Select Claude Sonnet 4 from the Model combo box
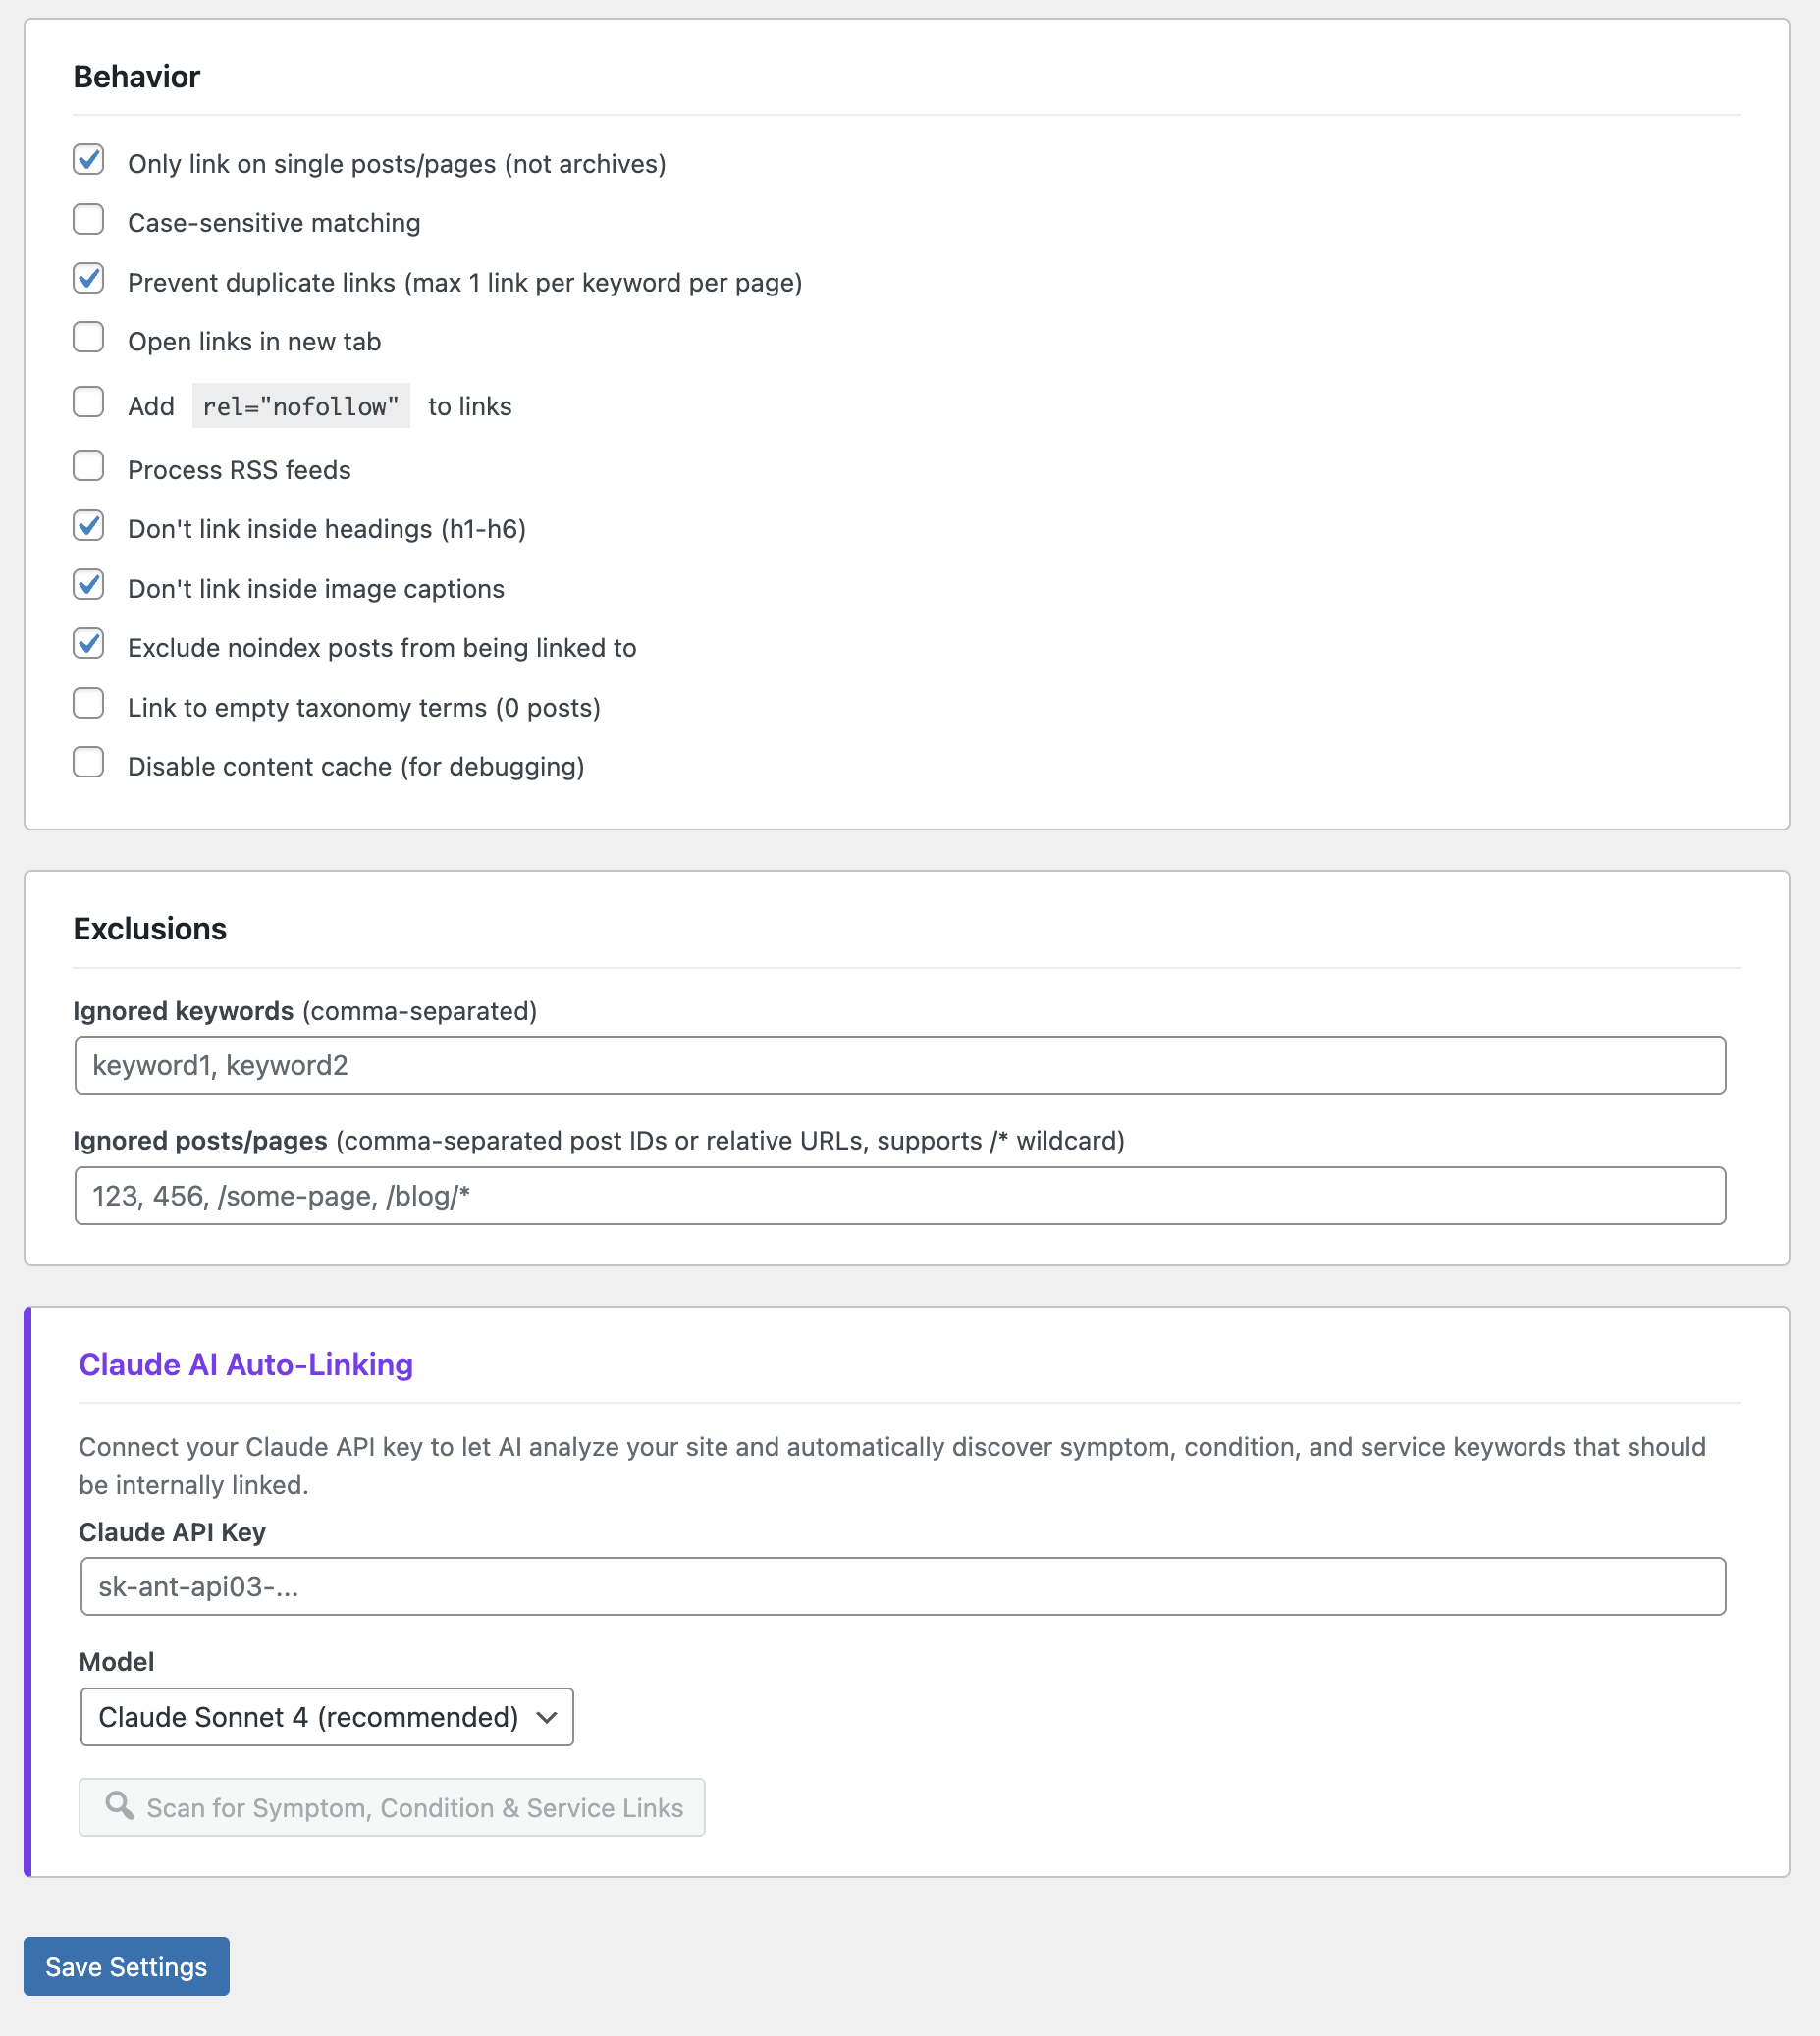 326,1717
